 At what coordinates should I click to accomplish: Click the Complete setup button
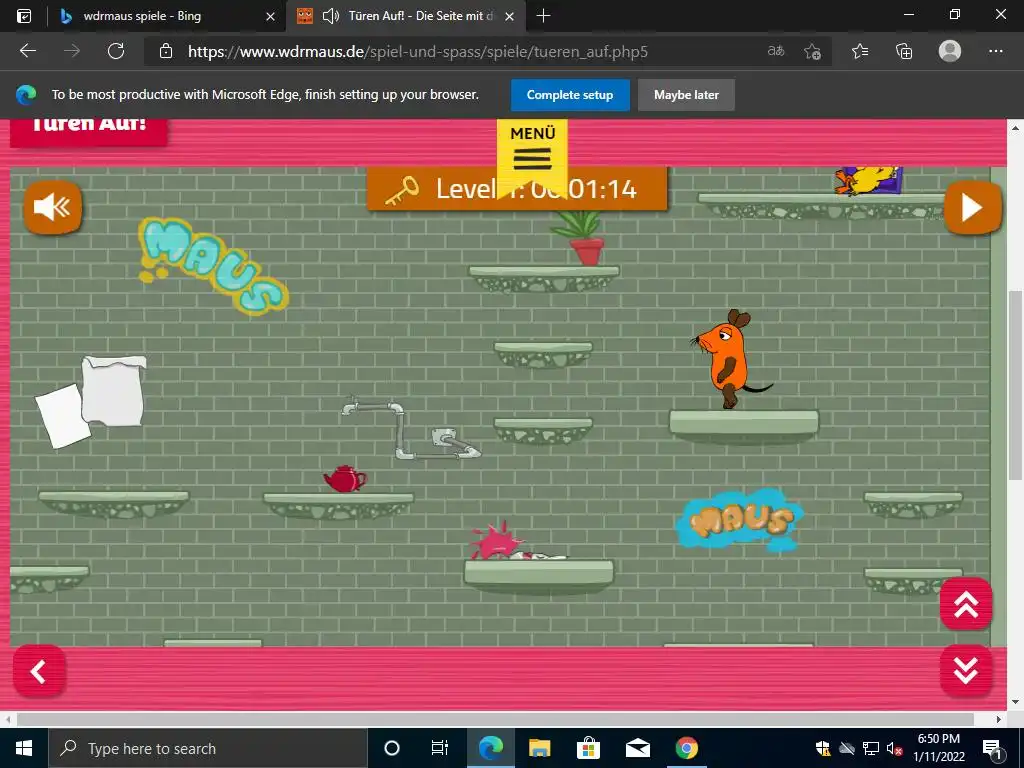[x=570, y=95]
